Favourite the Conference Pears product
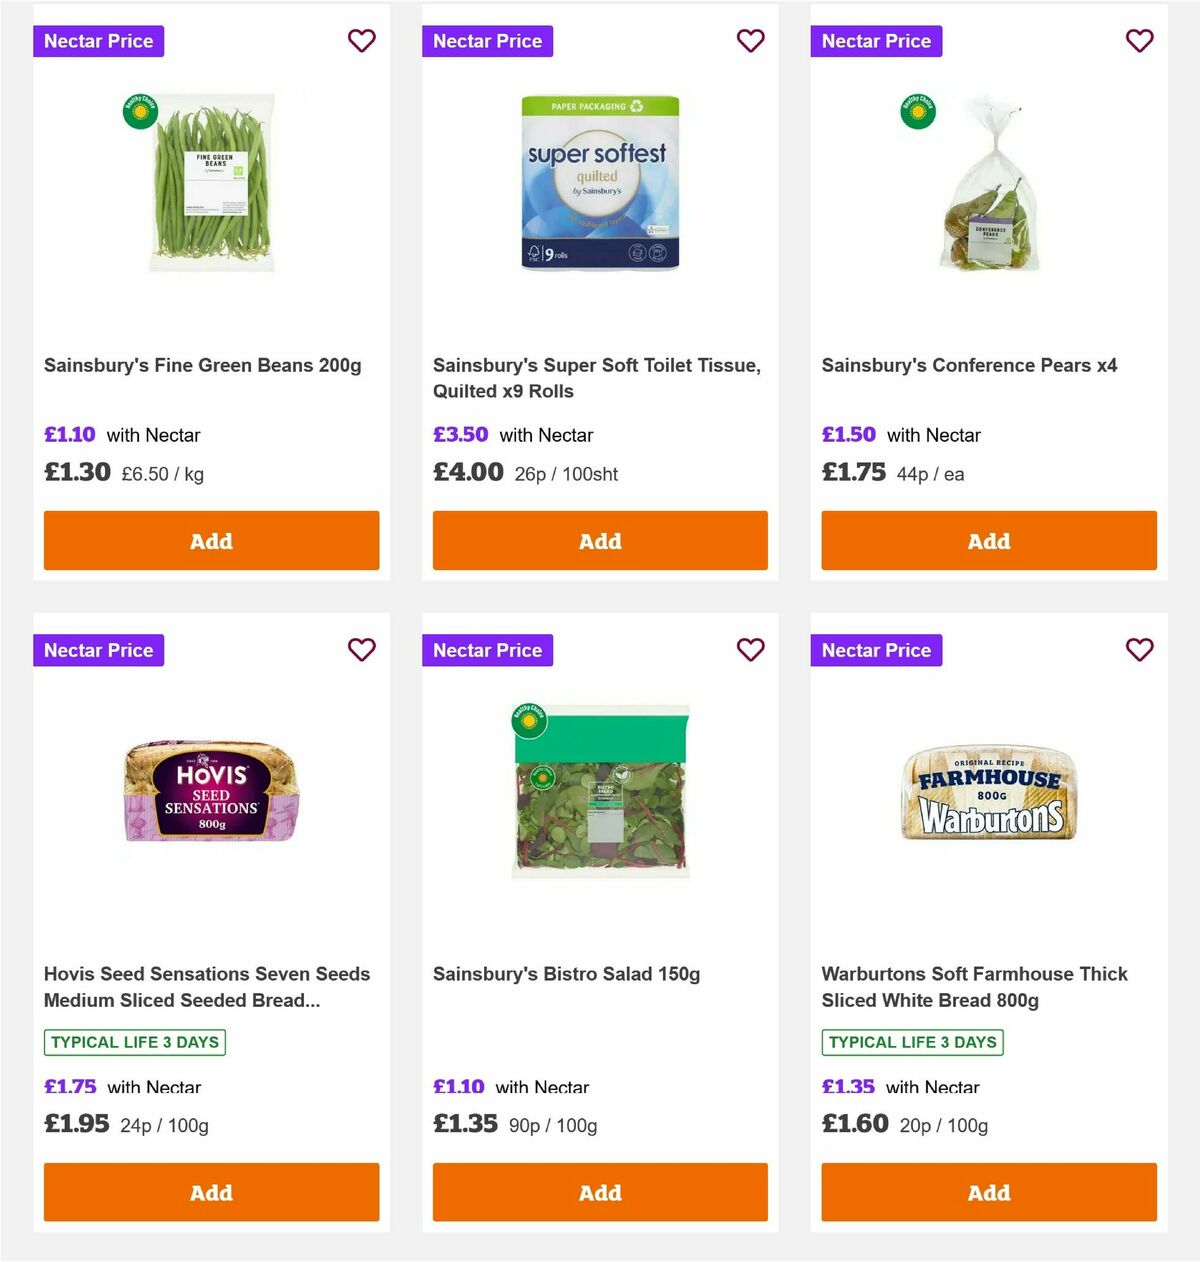The image size is (1200, 1262). click(1140, 41)
